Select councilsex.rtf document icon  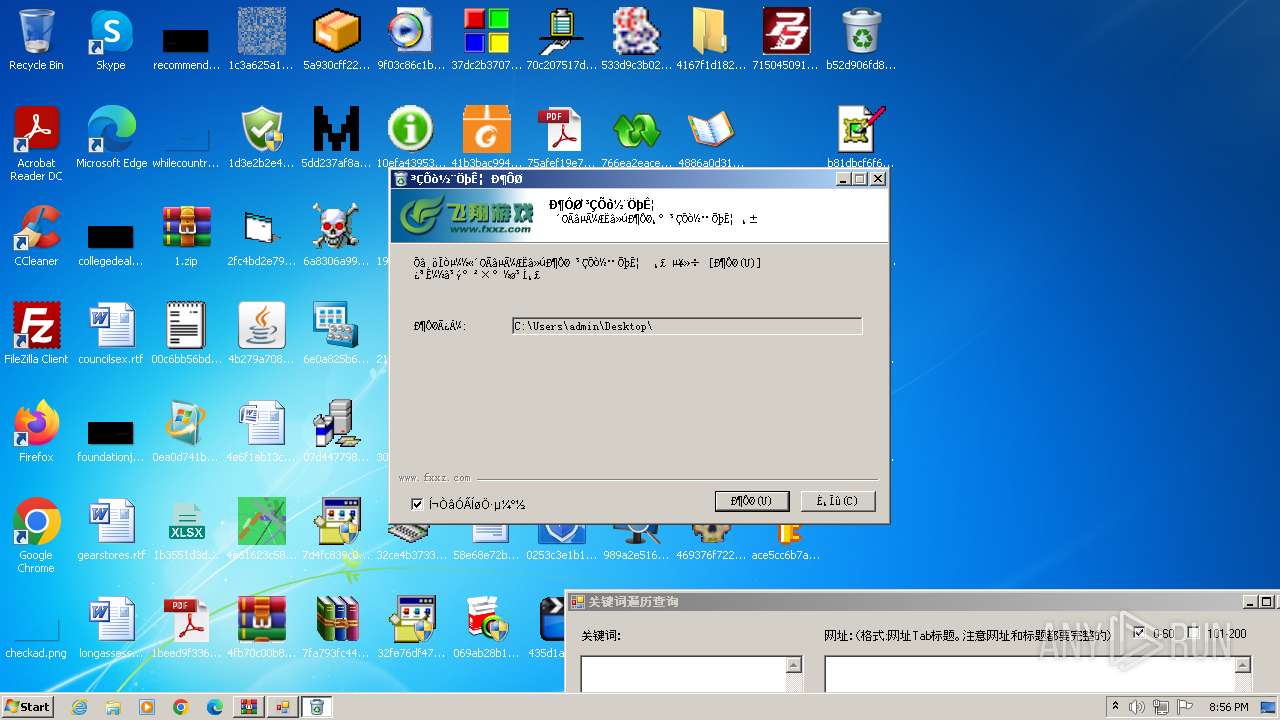tap(111, 333)
